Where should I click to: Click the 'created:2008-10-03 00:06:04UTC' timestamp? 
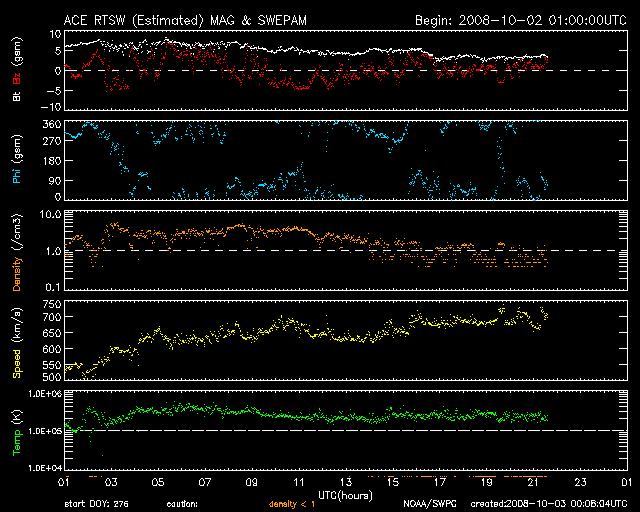point(549,504)
